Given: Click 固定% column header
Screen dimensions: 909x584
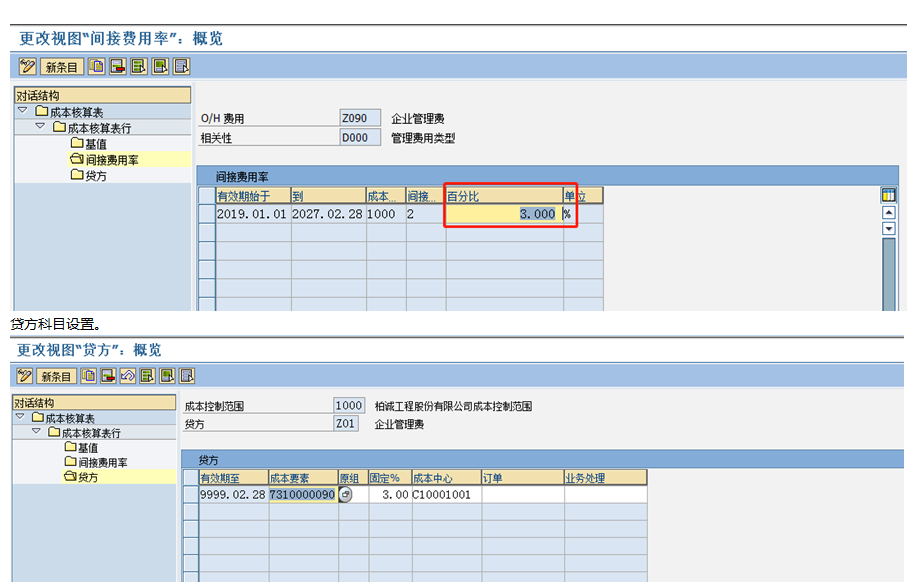Looking at the screenshot, I should coord(390,478).
